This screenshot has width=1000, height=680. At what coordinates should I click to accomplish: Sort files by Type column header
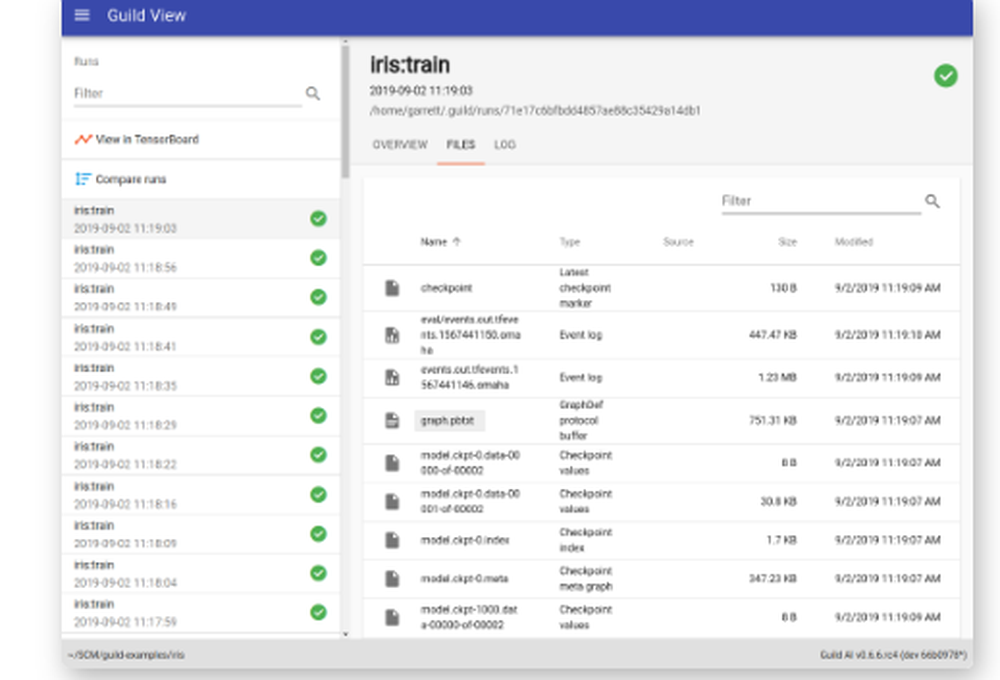[x=570, y=242]
